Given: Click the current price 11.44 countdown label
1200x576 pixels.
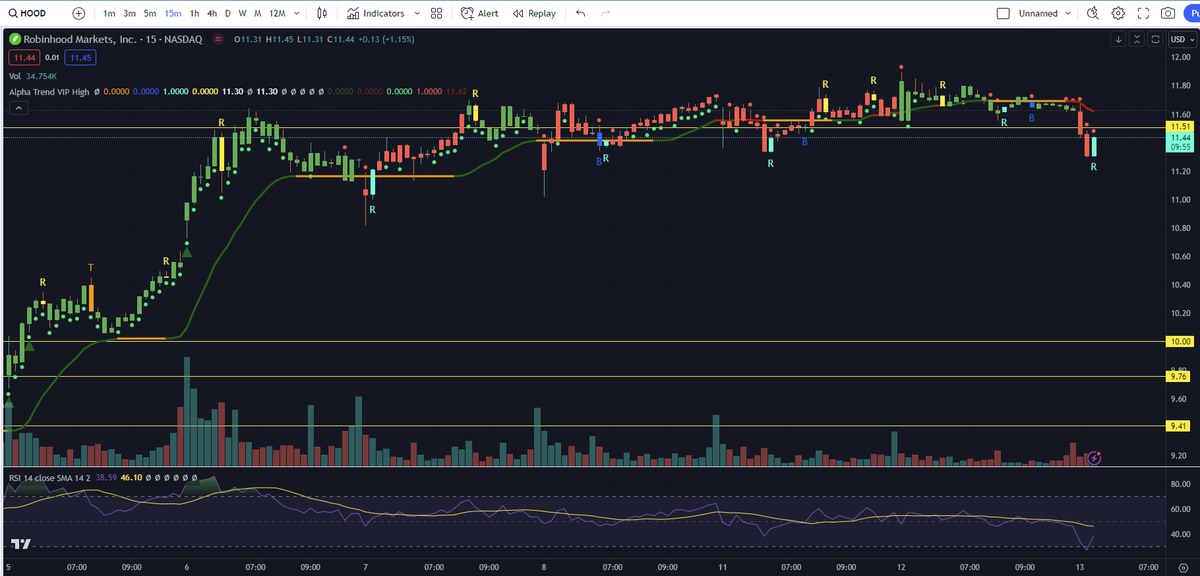Looking at the screenshot, I should (1180, 141).
